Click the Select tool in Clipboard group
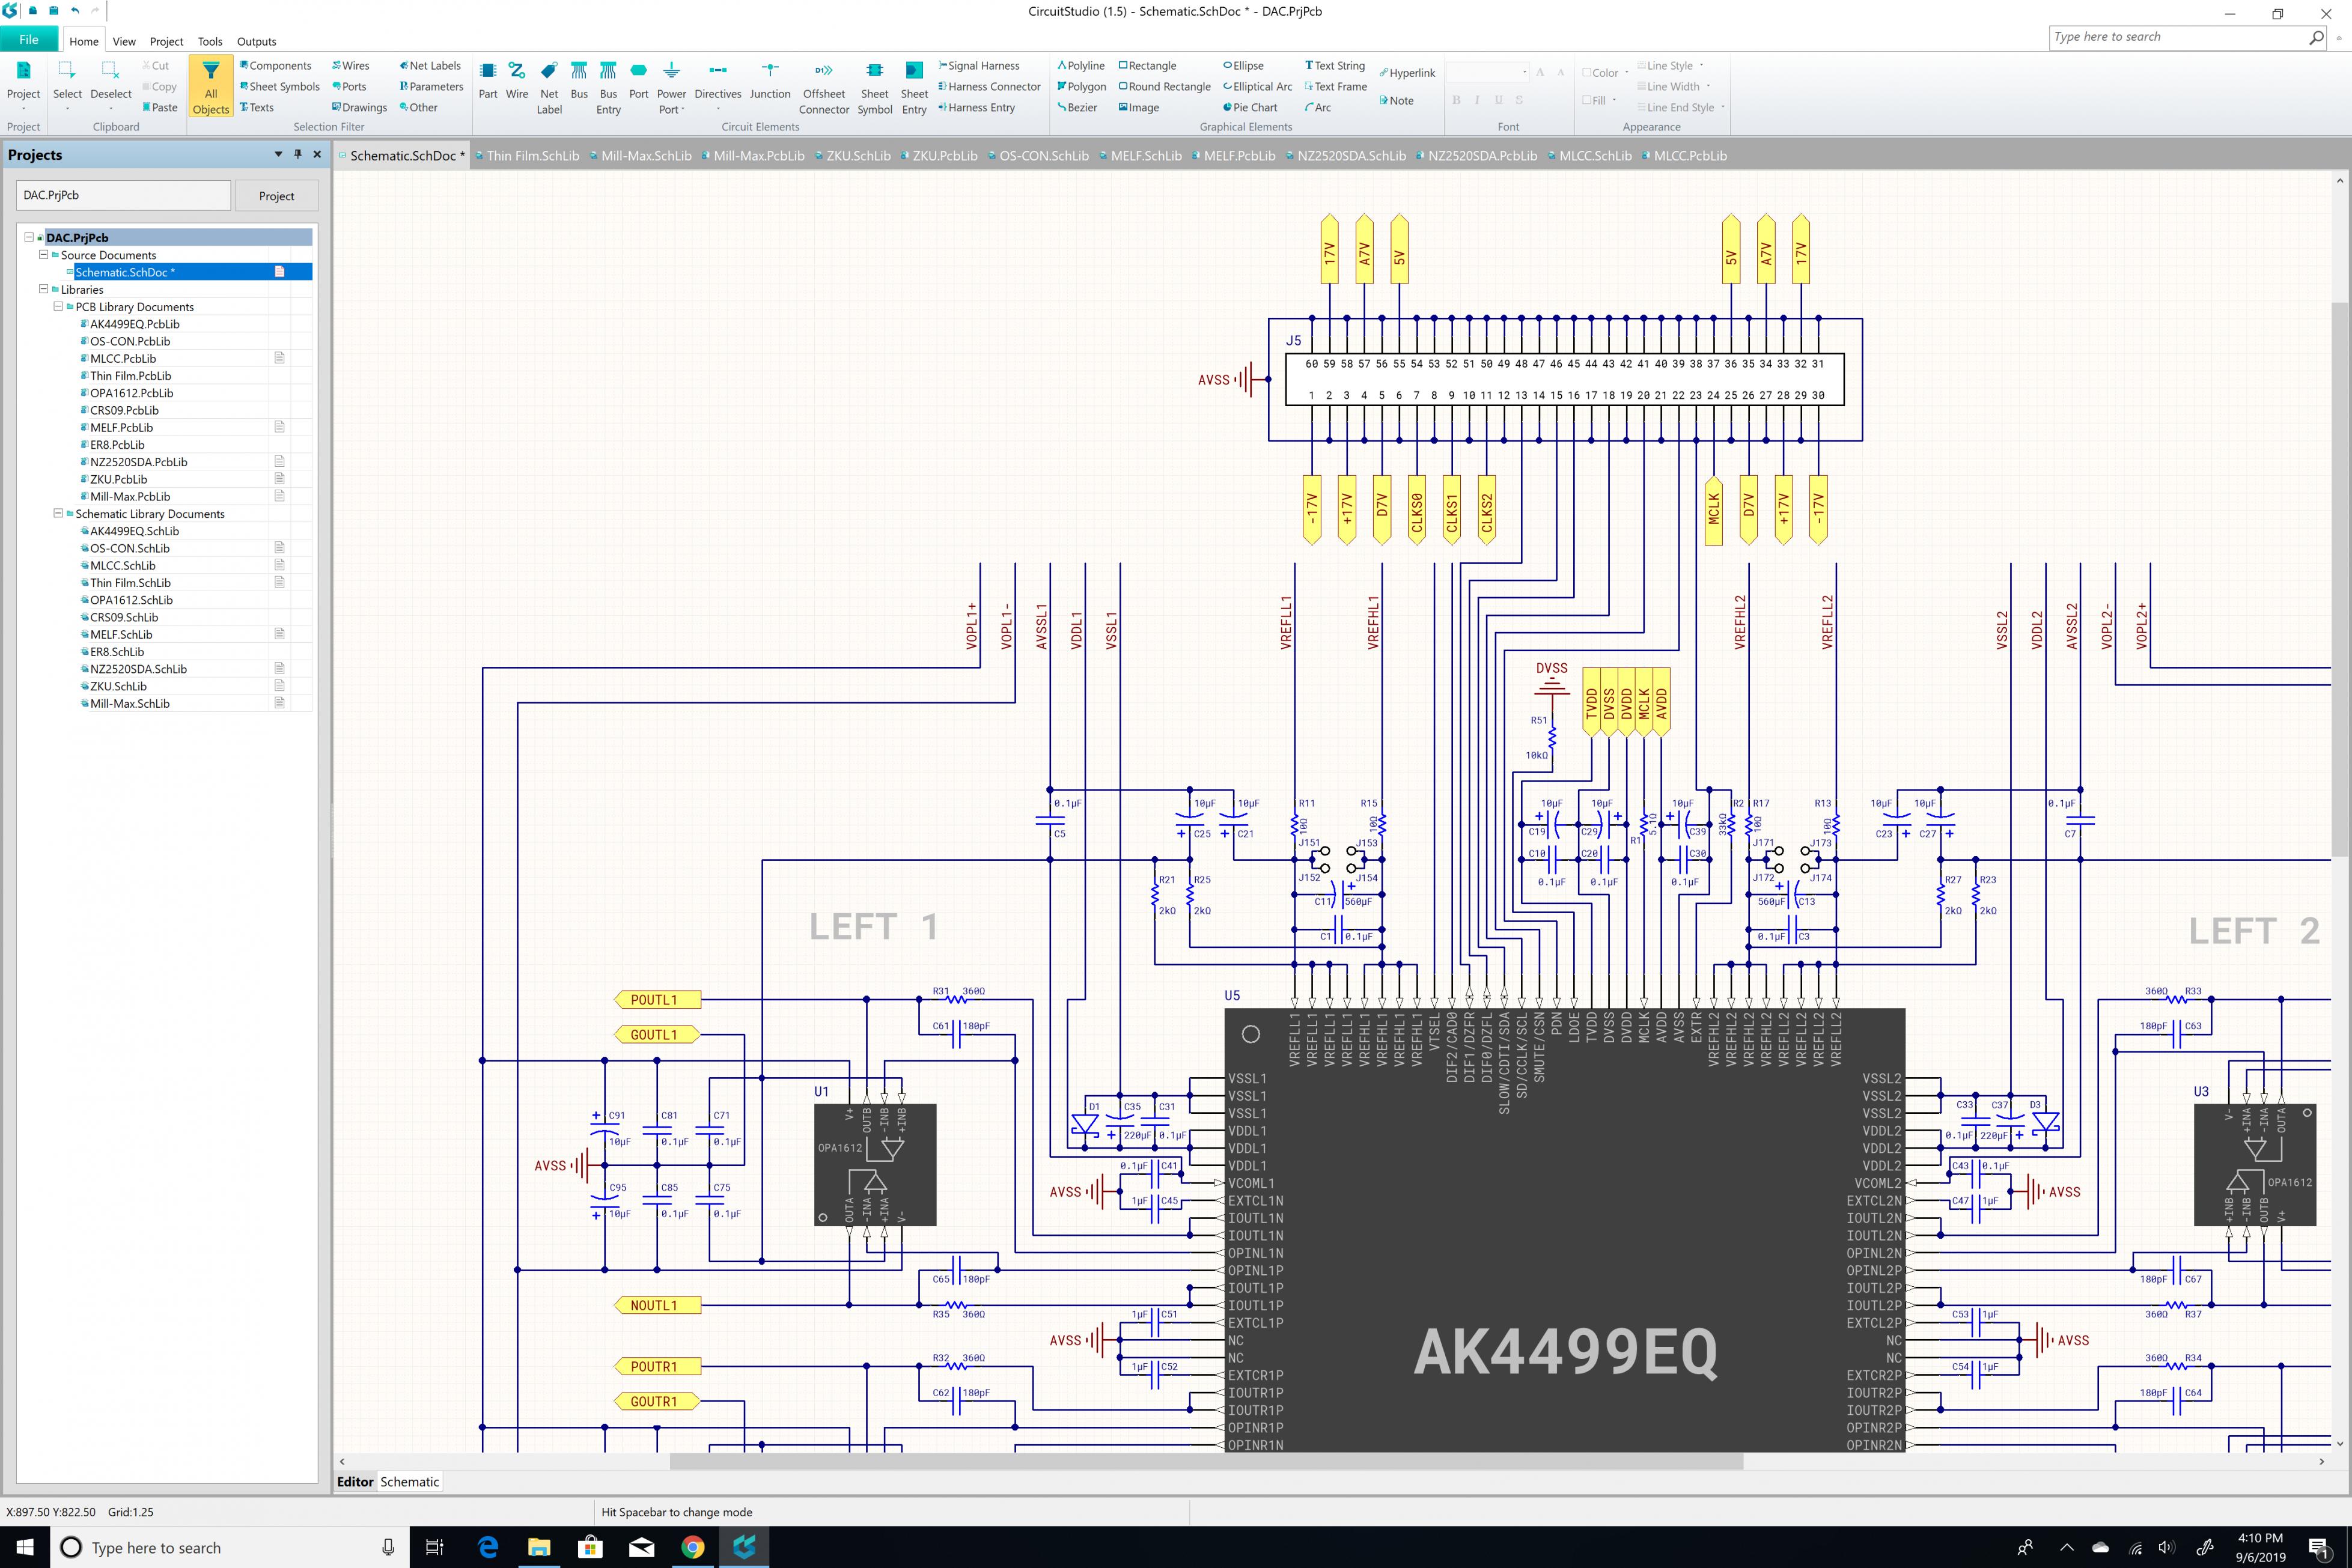 pyautogui.click(x=67, y=86)
